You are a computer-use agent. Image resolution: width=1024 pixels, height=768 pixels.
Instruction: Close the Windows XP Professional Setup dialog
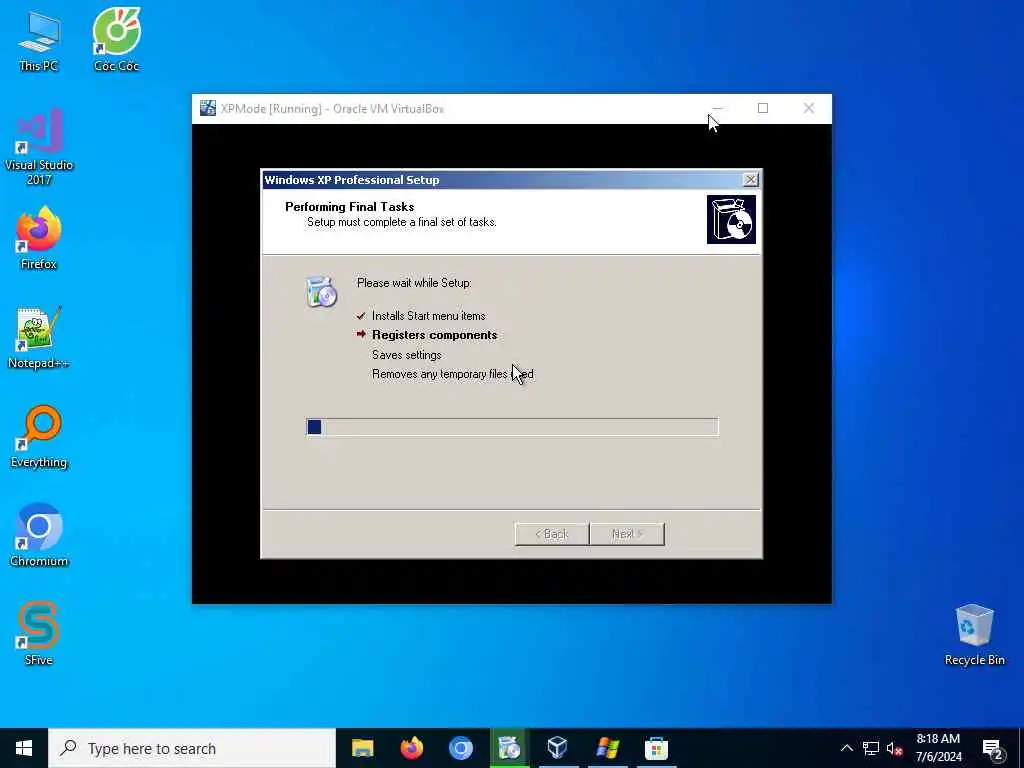point(750,180)
